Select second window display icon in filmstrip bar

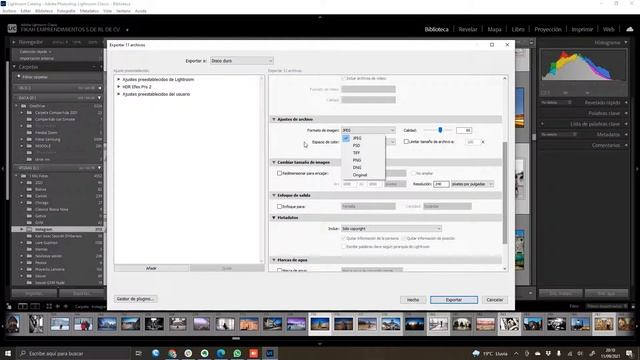pyautogui.click(x=35, y=306)
